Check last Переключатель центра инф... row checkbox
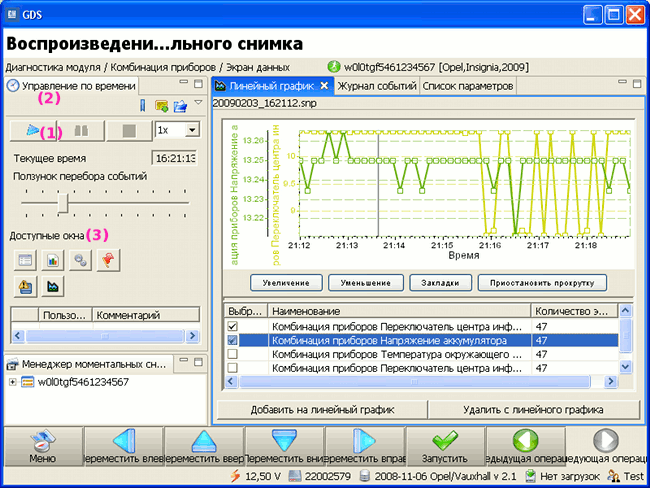Viewport: 650px width, 488px height. [x=233, y=368]
